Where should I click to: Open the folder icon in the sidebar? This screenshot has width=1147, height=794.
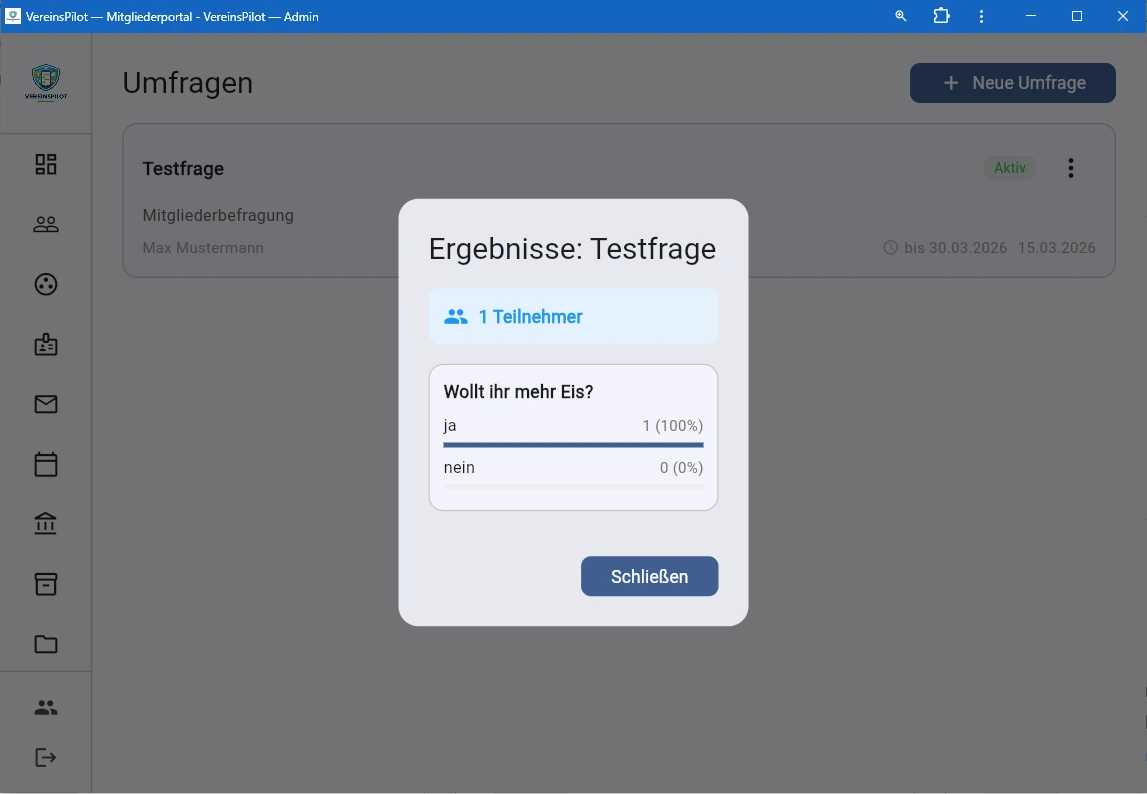[45, 644]
